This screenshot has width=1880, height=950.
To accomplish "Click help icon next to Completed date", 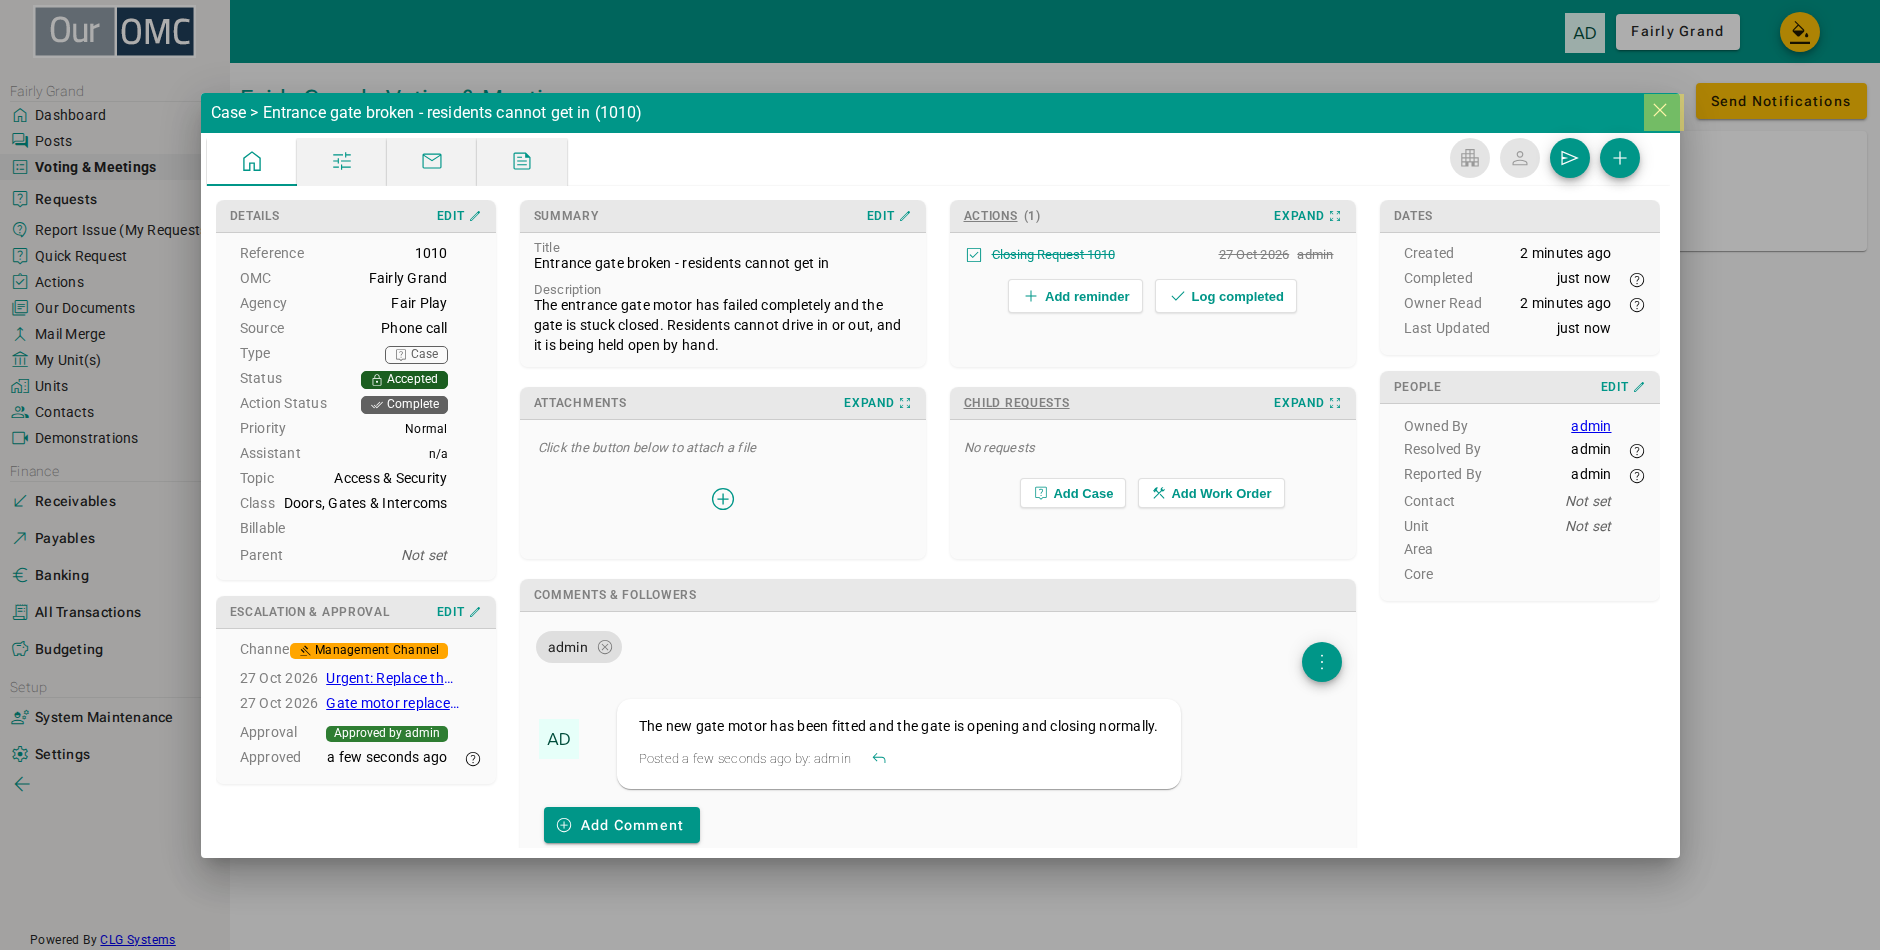I will pyautogui.click(x=1637, y=280).
